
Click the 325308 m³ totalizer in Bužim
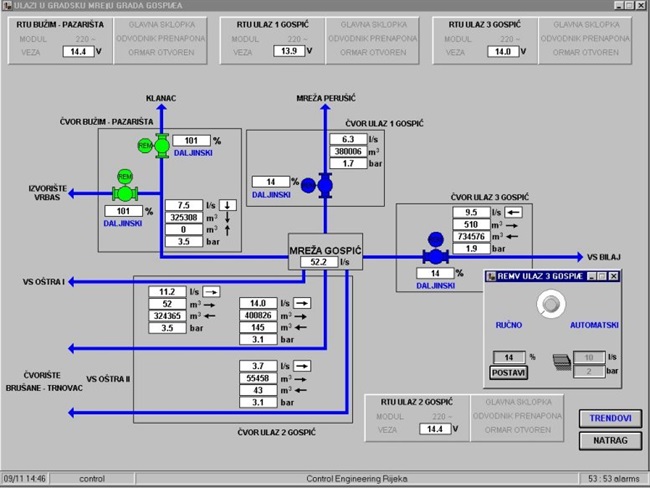[x=184, y=217]
